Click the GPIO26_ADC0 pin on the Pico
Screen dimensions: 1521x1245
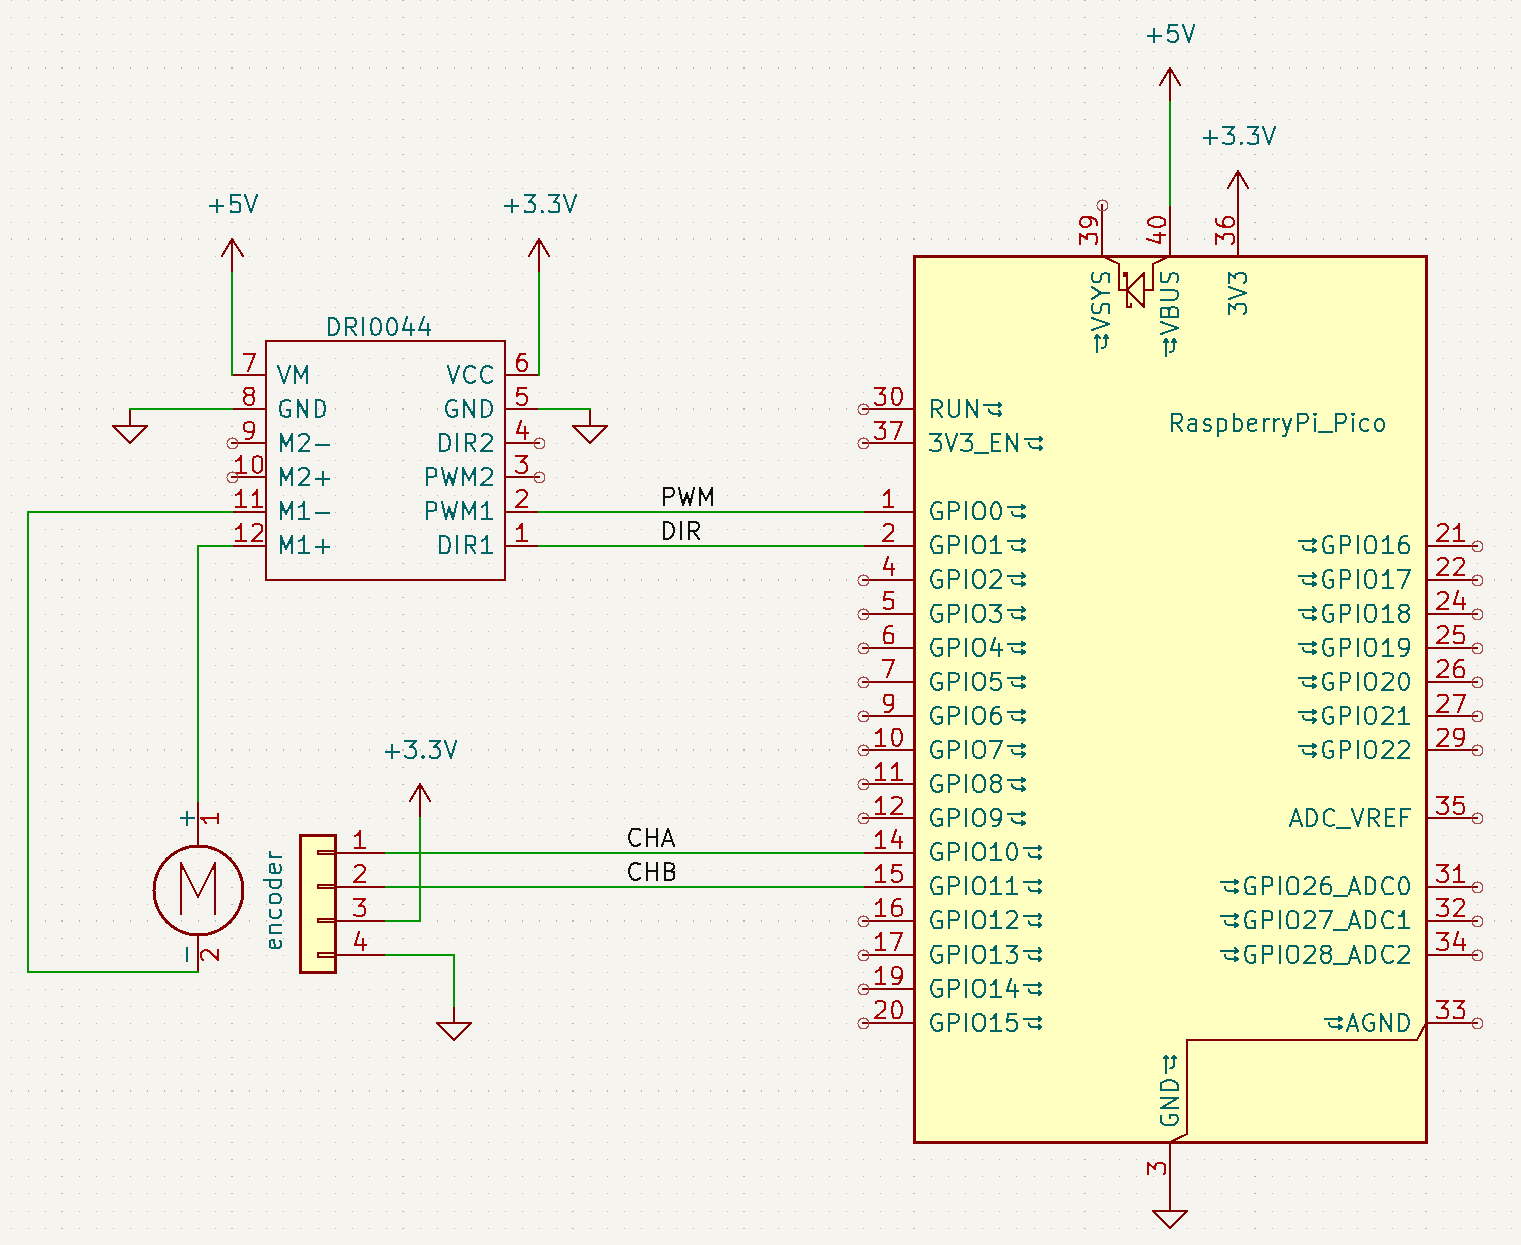click(x=1325, y=886)
